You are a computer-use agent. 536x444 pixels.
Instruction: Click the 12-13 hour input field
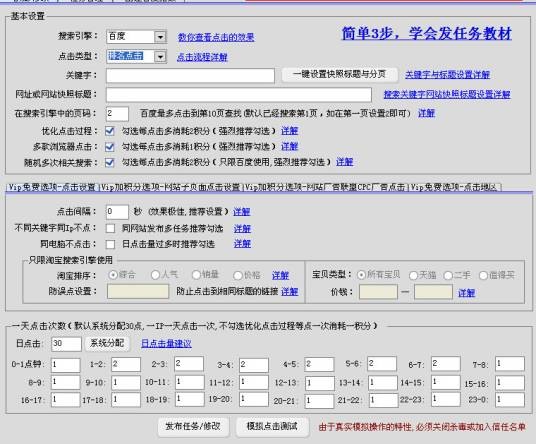(319, 384)
